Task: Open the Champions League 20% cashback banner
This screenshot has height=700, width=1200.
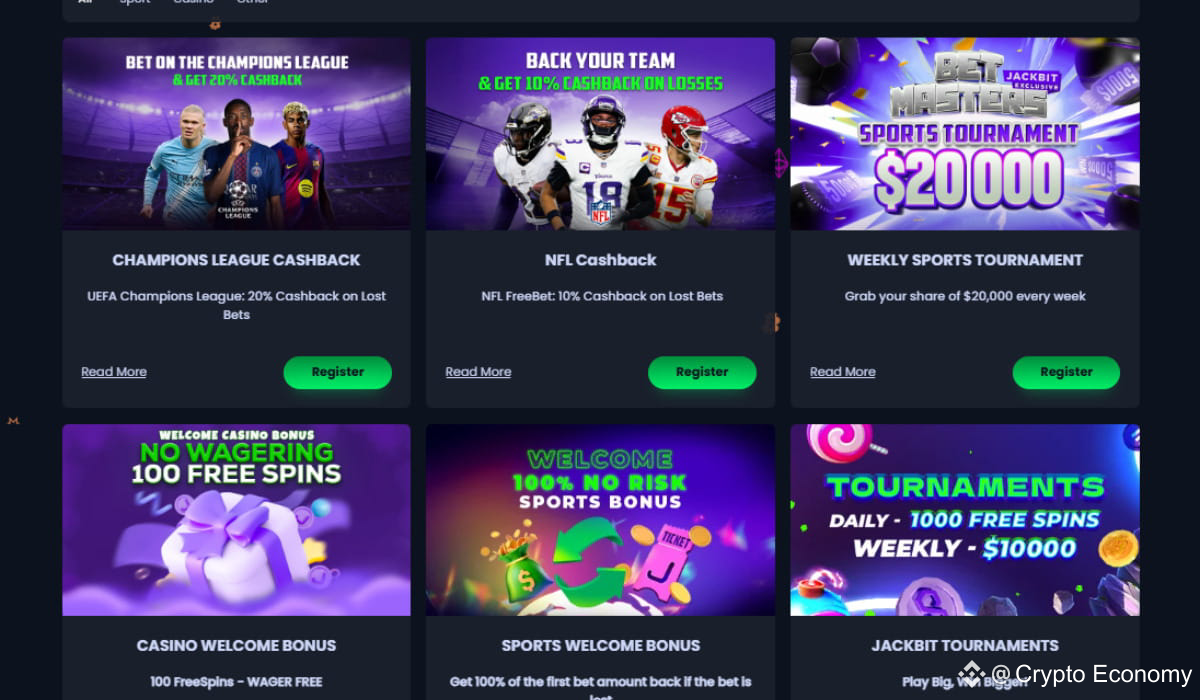Action: pos(236,134)
